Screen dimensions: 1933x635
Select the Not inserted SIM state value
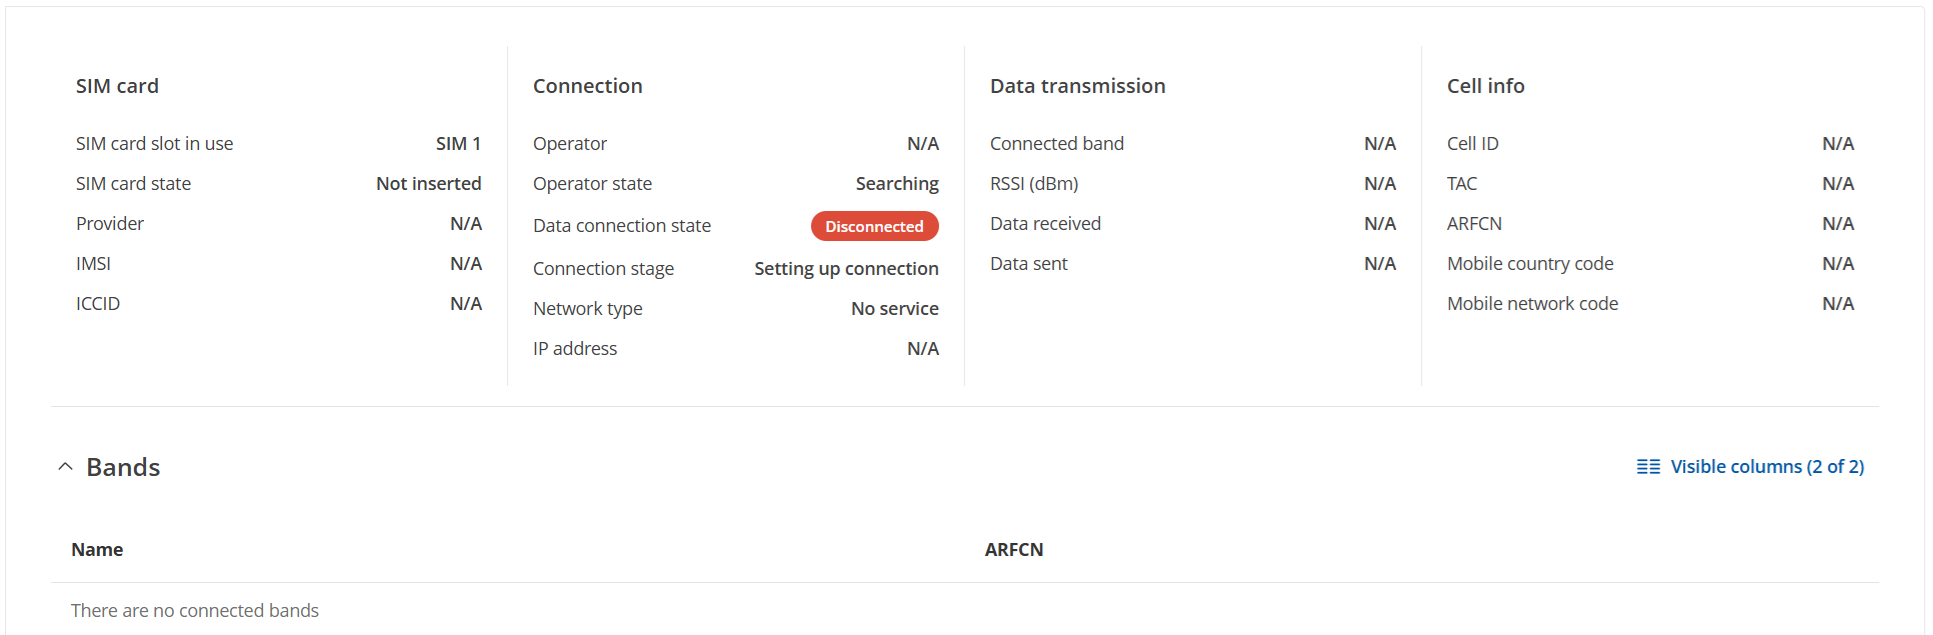click(428, 184)
